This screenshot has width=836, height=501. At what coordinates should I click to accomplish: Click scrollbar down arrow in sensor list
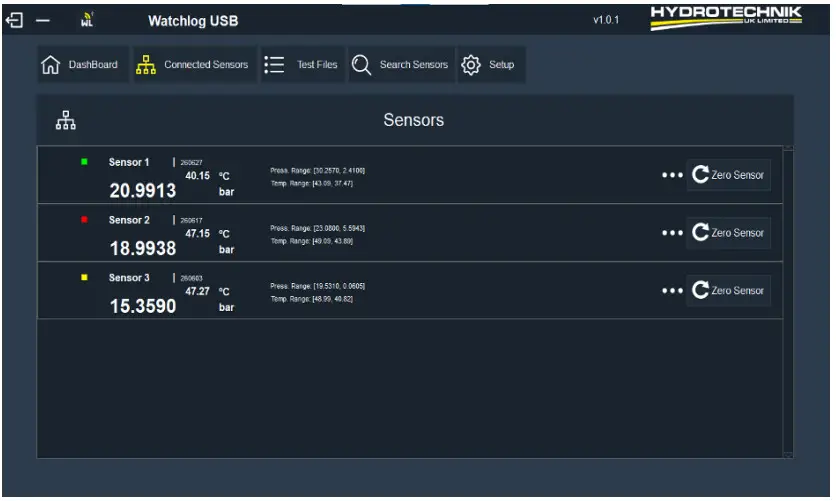coord(788,455)
